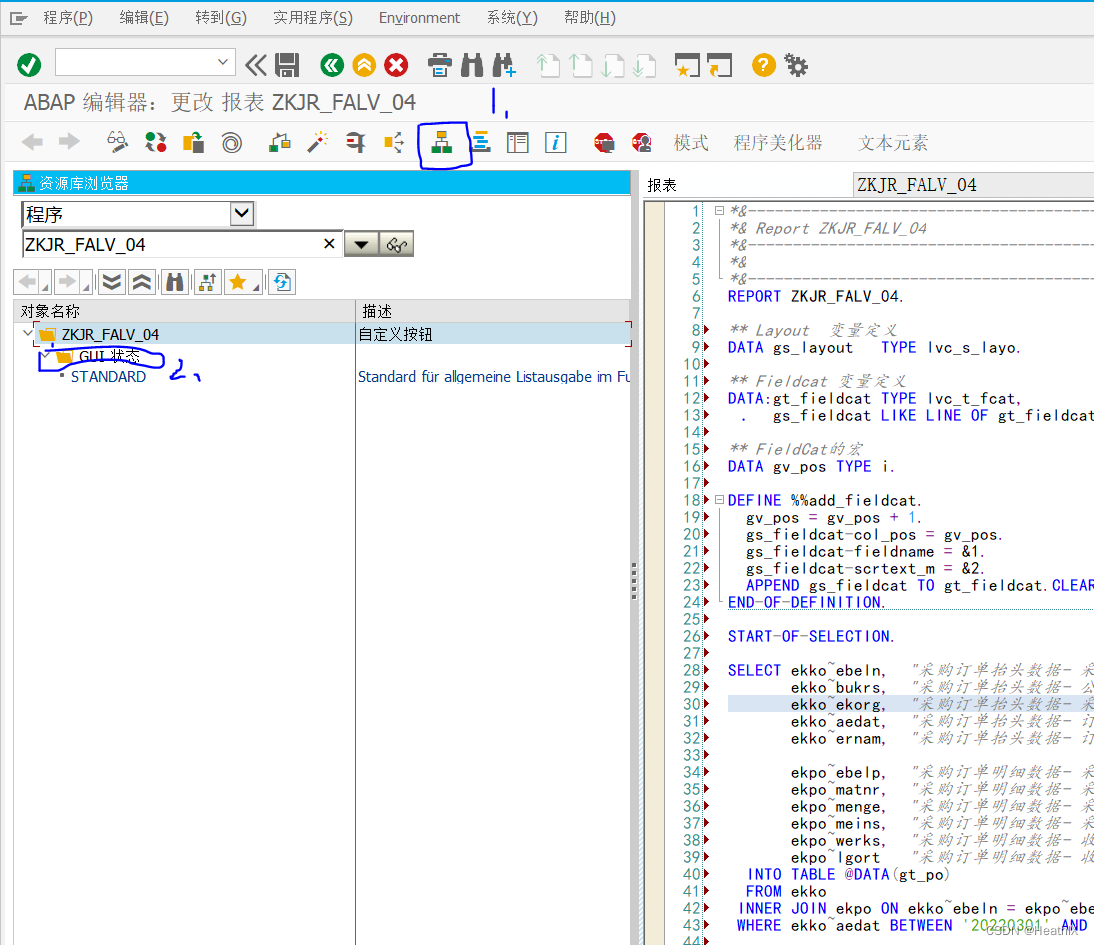Open the circled object list (显示对象列表) icon
The image size is (1094, 945).
(x=444, y=143)
